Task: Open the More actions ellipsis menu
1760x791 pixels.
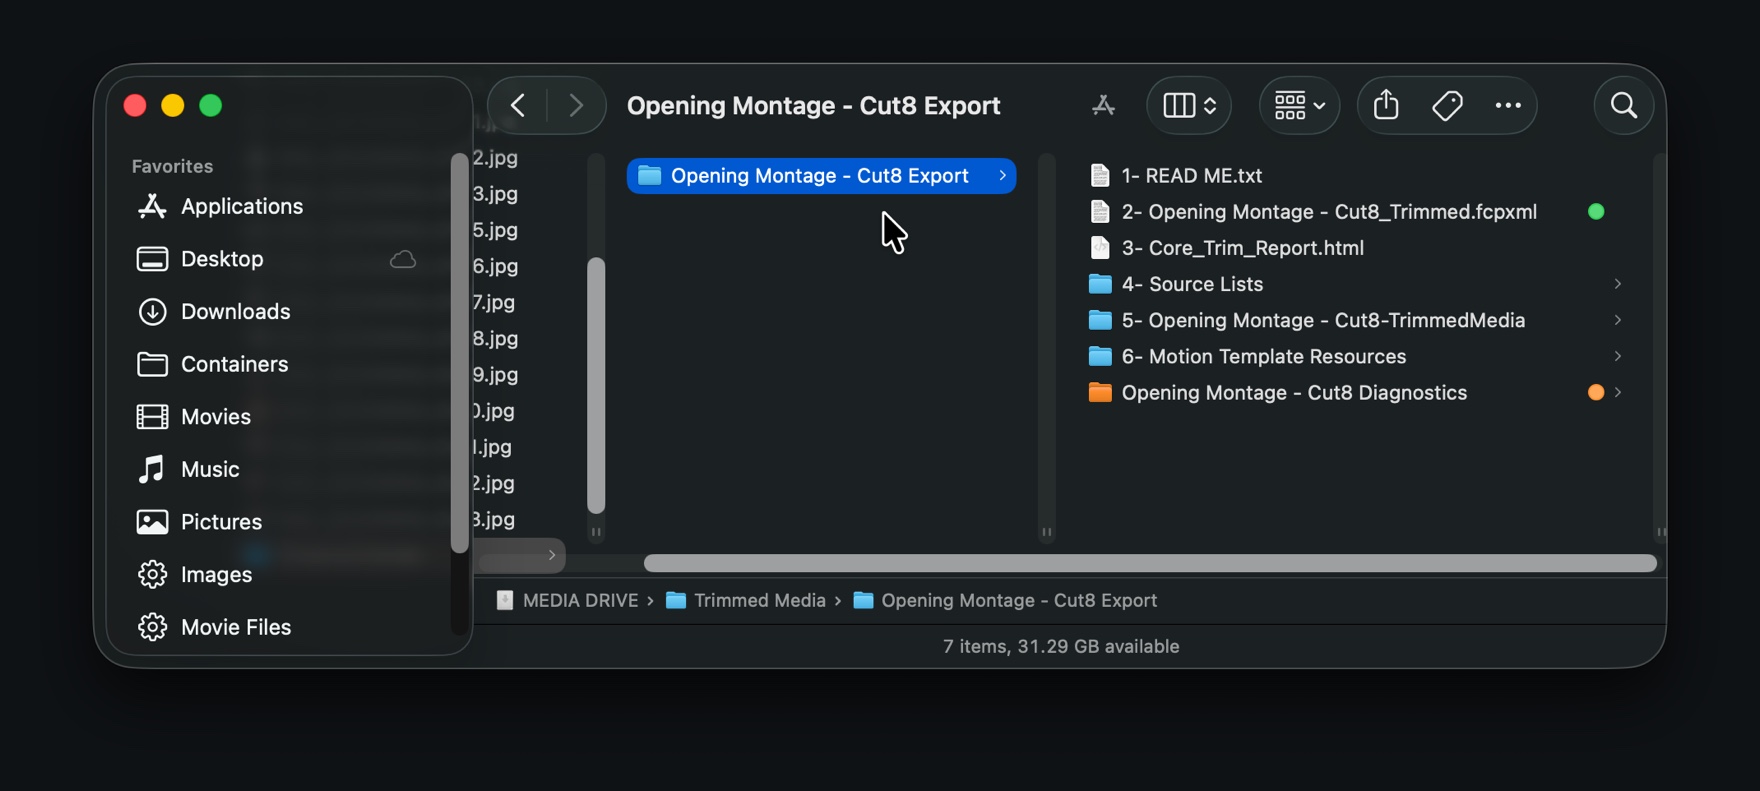Action: (x=1508, y=105)
